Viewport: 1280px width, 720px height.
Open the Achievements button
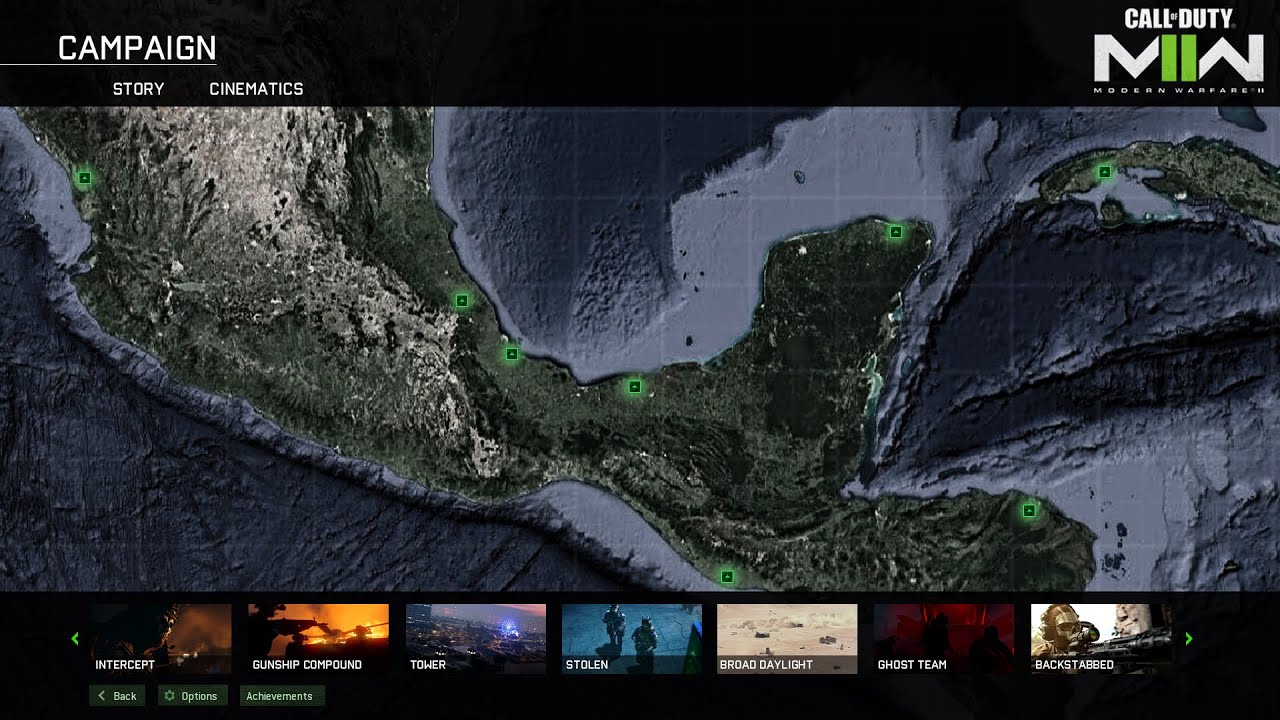pos(282,696)
